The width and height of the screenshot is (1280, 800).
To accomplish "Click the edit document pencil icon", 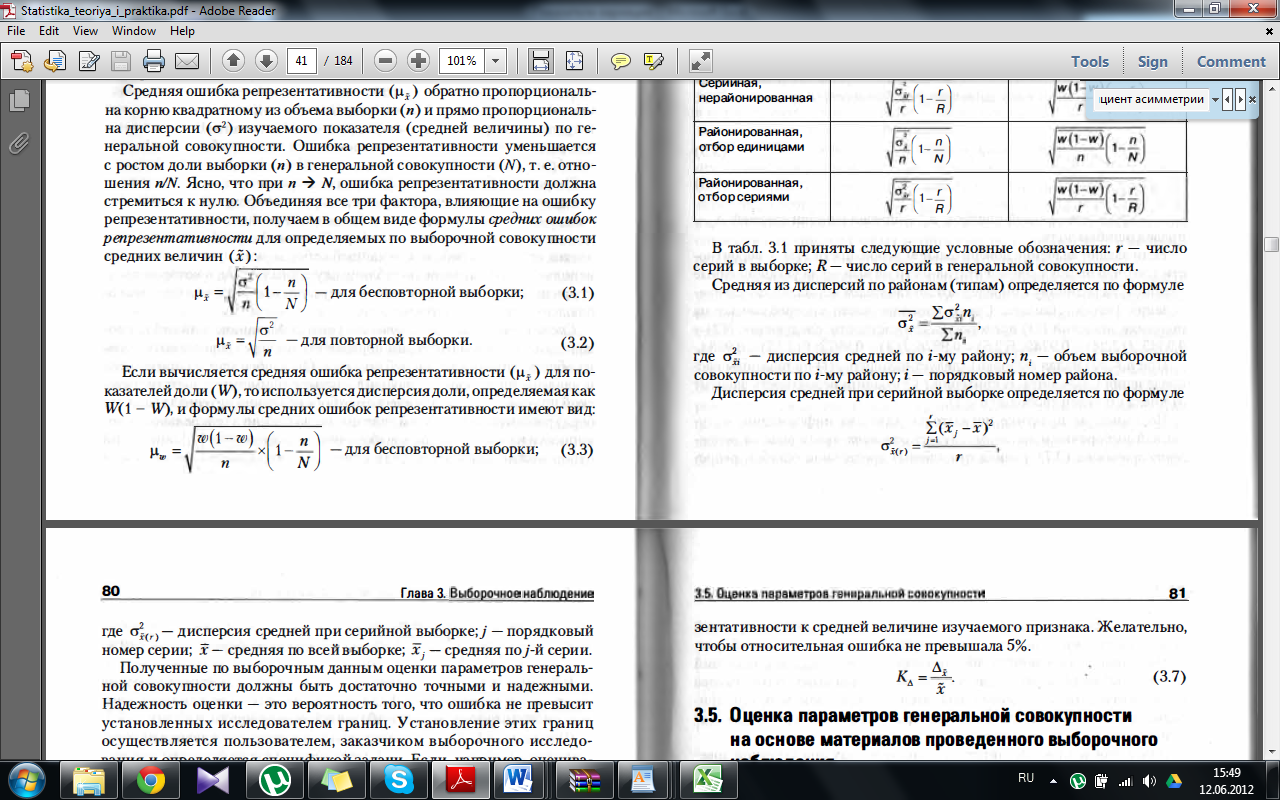I will click(88, 61).
